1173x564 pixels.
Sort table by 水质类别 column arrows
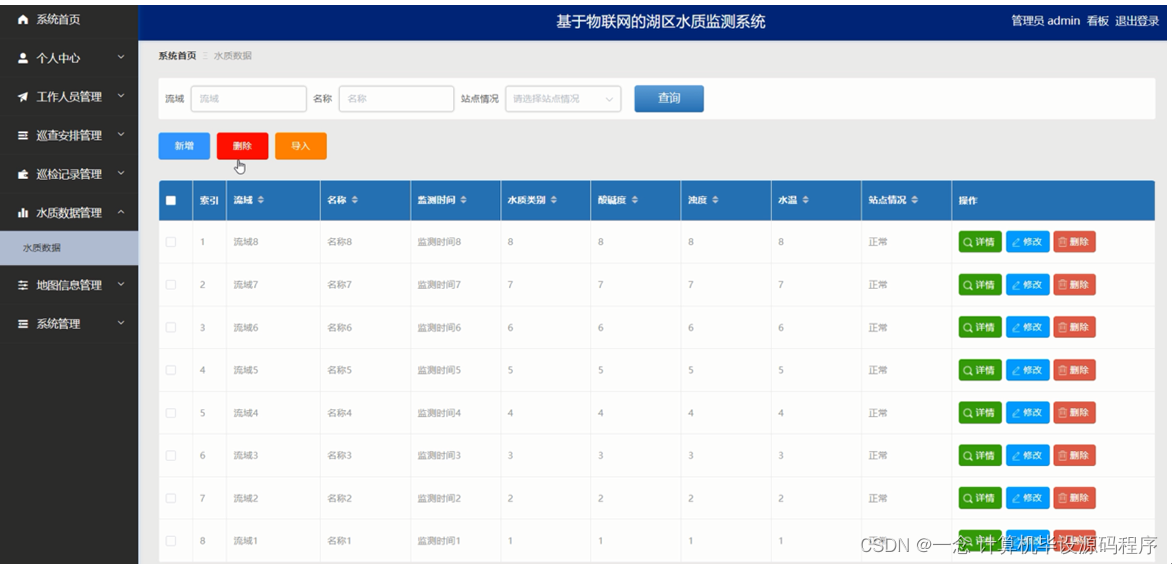pyautogui.click(x=554, y=200)
